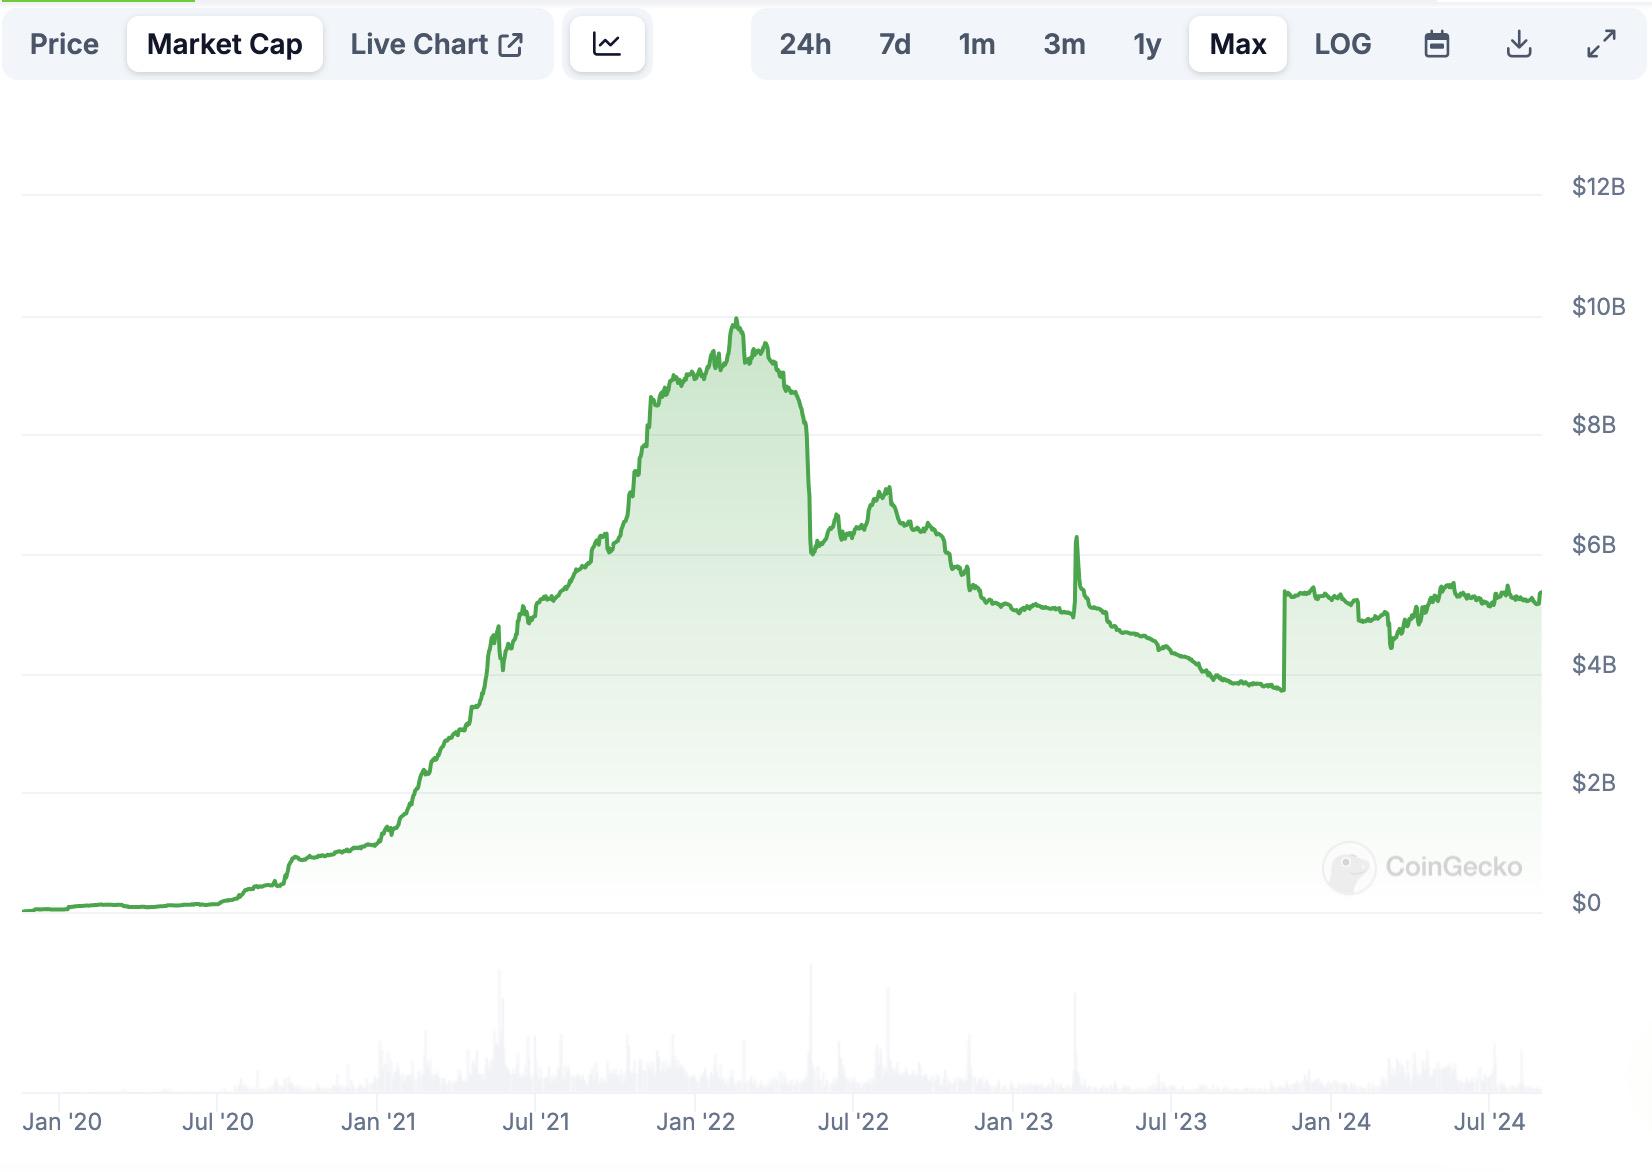Click the download chart icon
1652x1172 pixels.
[x=1518, y=44]
